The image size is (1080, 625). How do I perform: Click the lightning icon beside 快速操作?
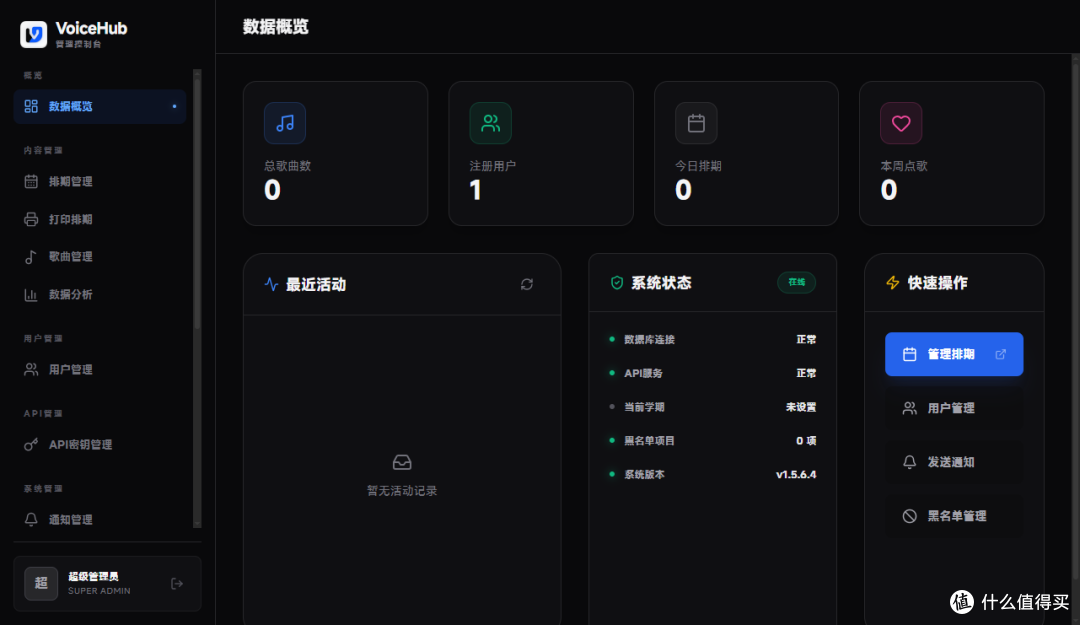pos(893,283)
